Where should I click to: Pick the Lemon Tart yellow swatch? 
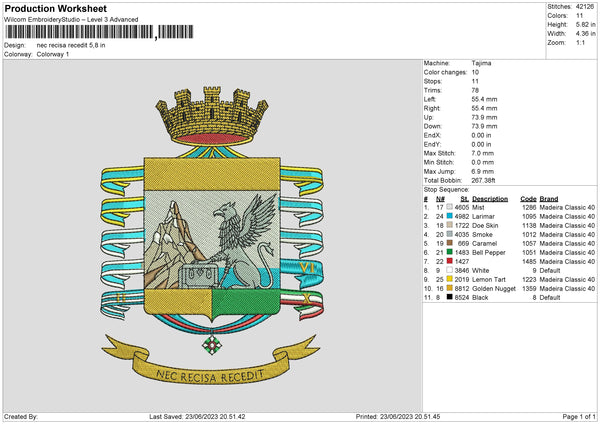[x=450, y=279]
